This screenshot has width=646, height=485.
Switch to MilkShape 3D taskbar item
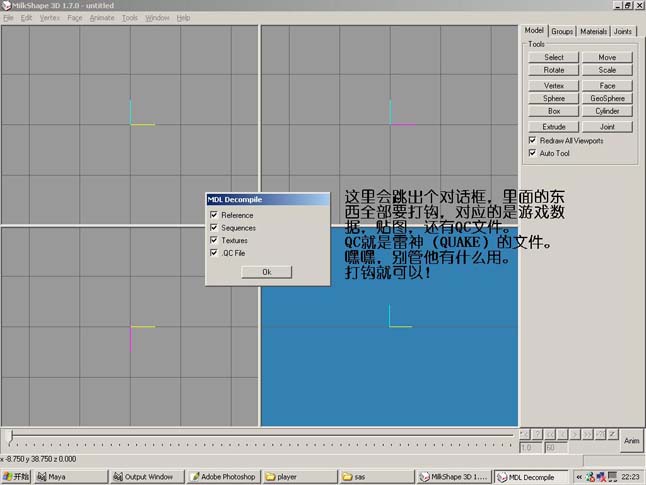click(x=454, y=477)
